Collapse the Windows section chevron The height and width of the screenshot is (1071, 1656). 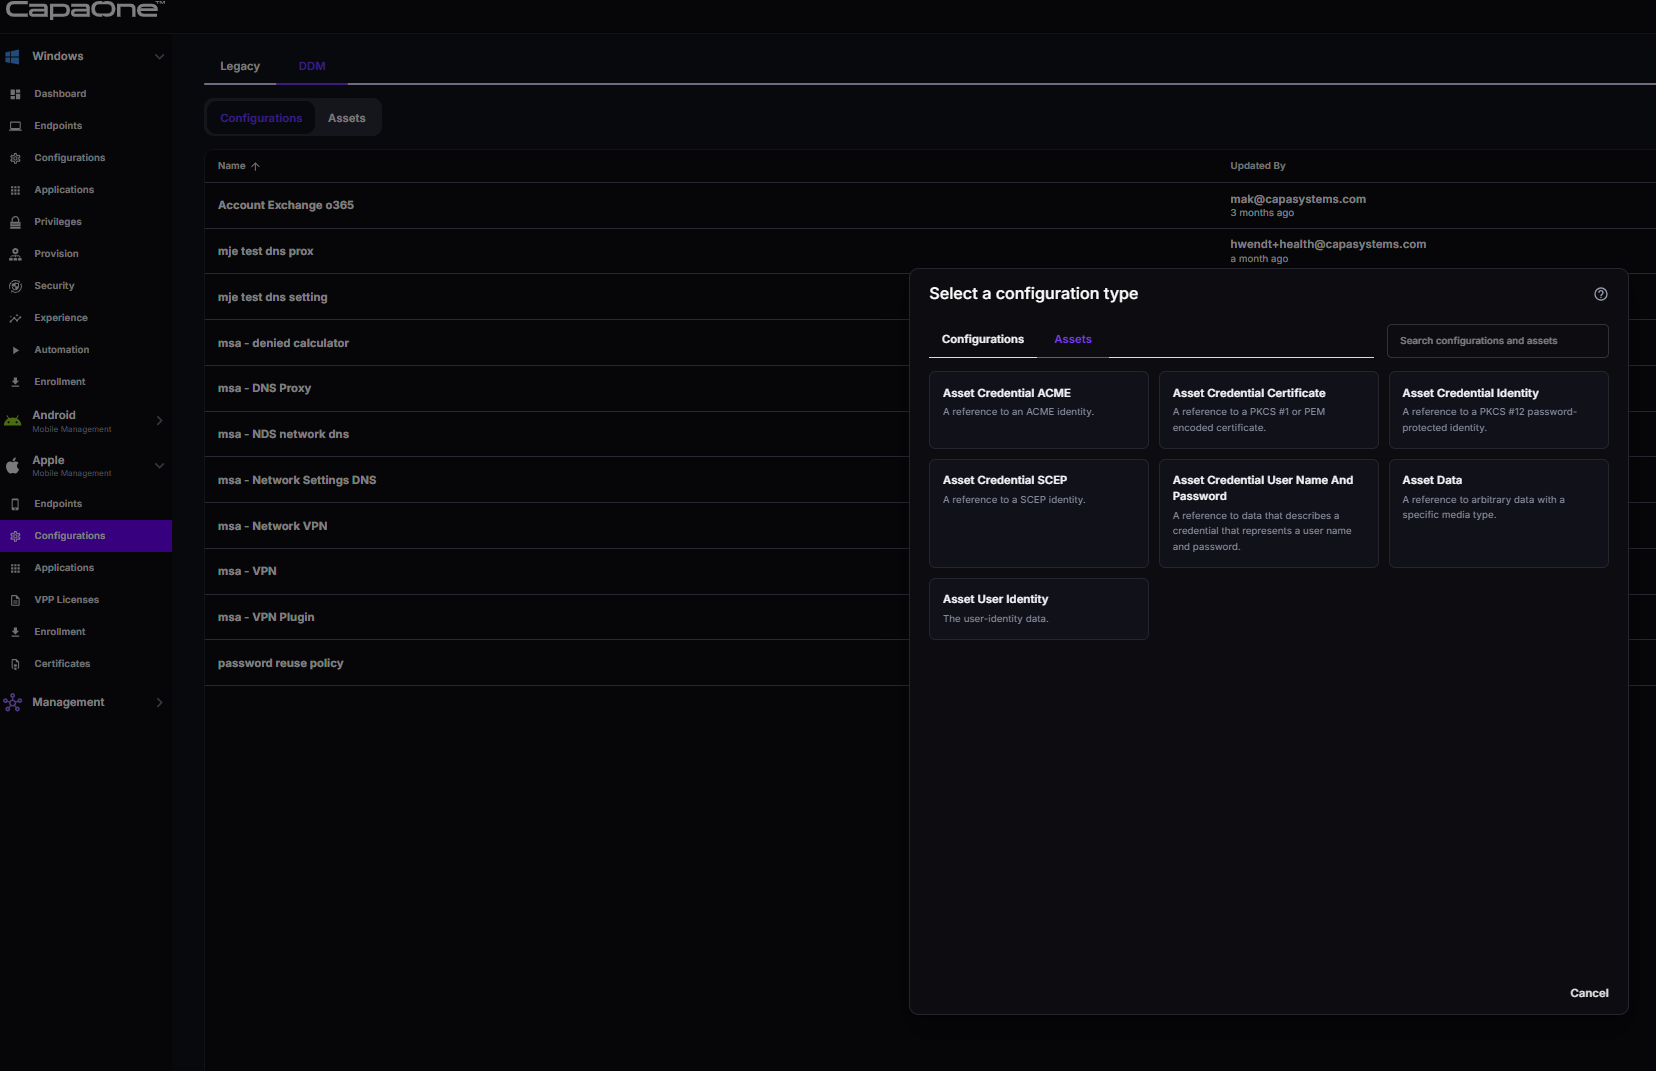click(x=159, y=57)
